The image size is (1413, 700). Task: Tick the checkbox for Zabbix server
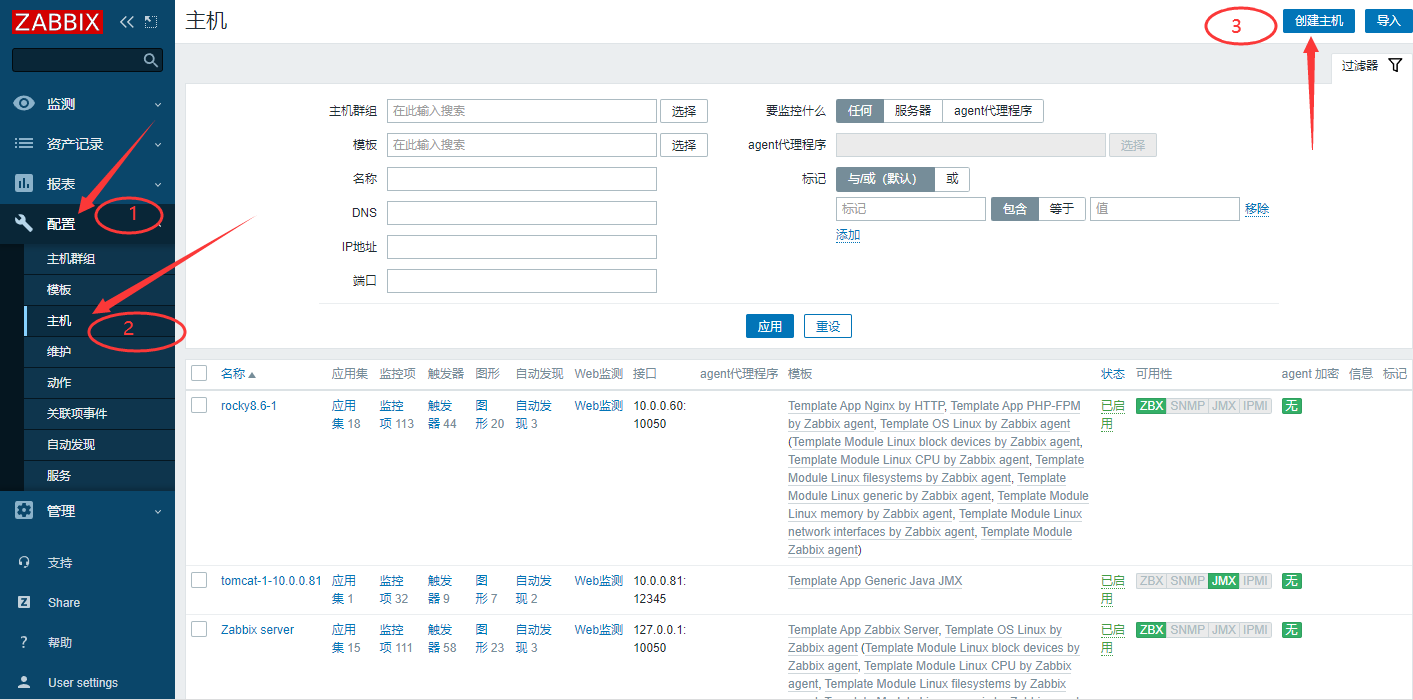tap(199, 629)
